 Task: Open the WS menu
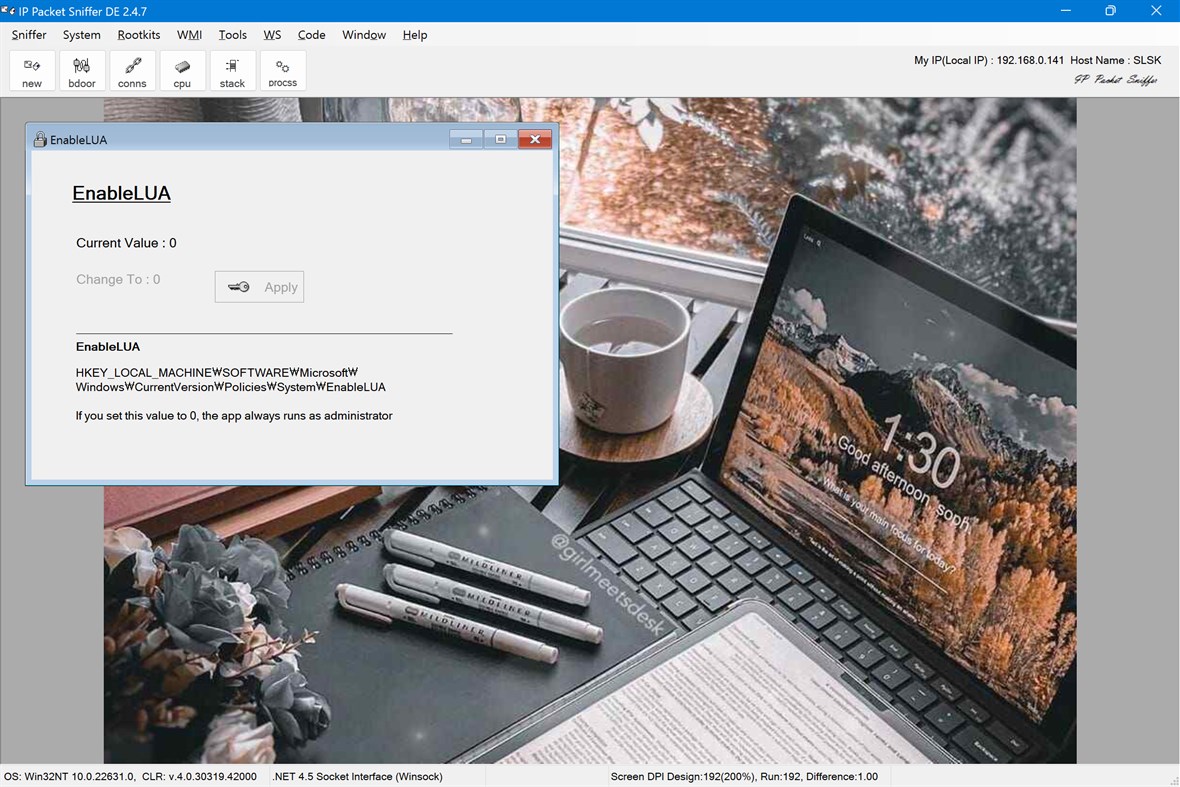tap(272, 35)
